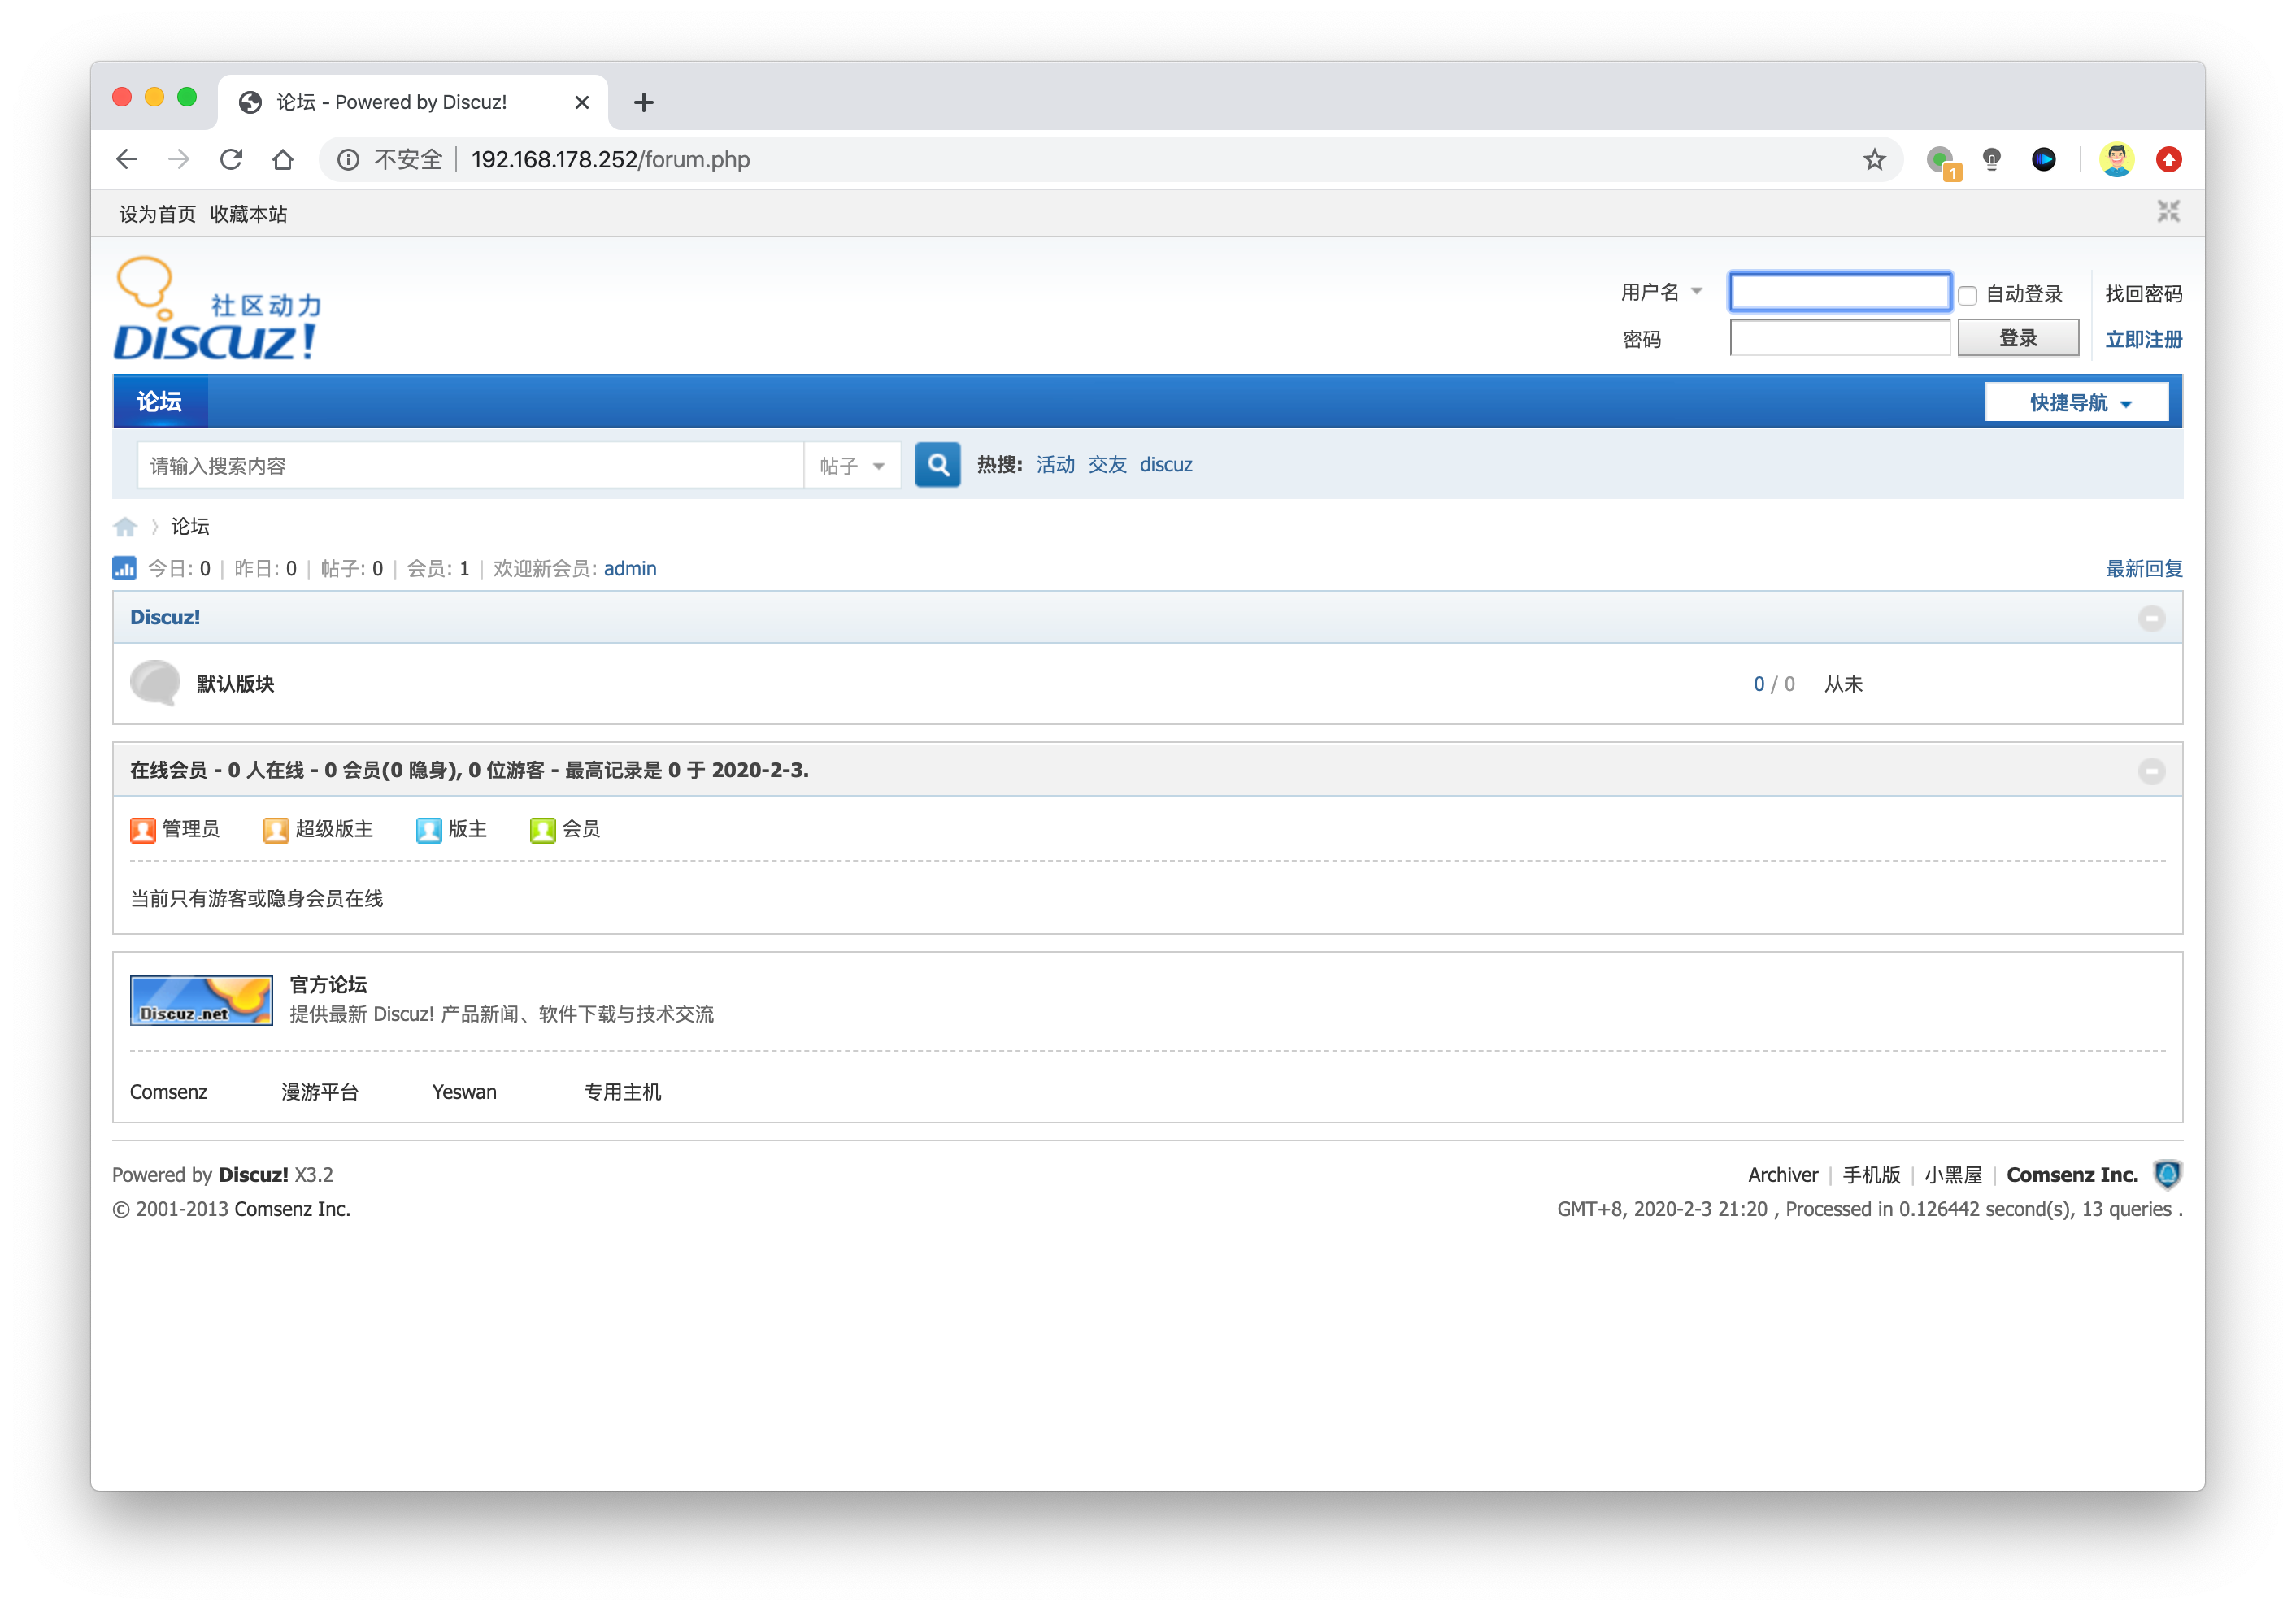
Task: Enable the 自动登录 checkbox
Action: click(1967, 295)
